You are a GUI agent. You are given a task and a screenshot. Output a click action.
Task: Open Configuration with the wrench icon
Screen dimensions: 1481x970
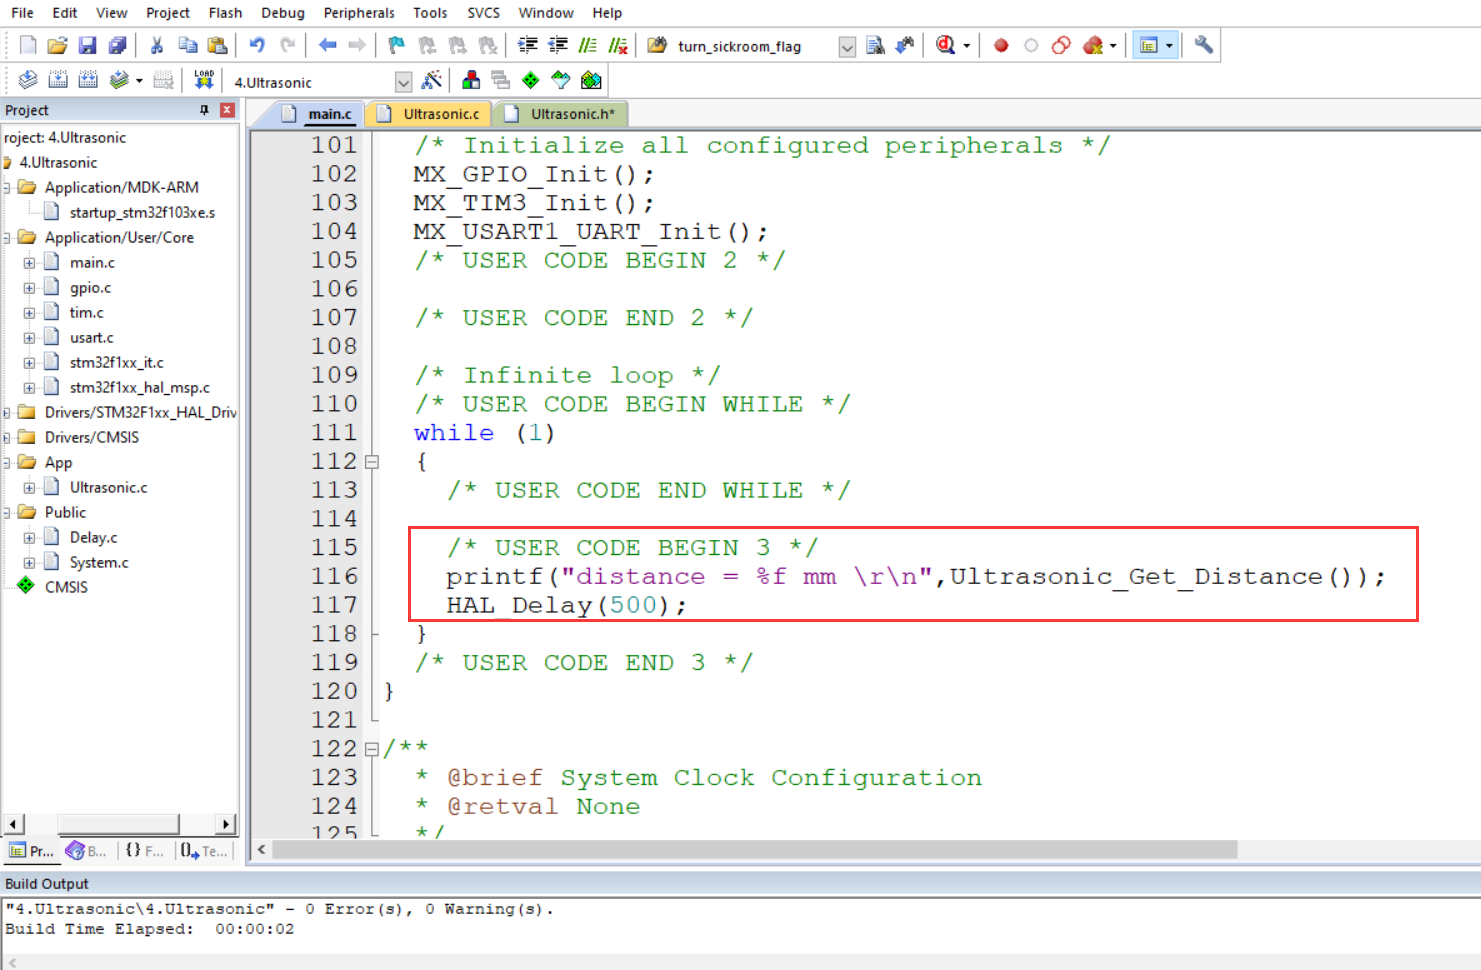1204,45
